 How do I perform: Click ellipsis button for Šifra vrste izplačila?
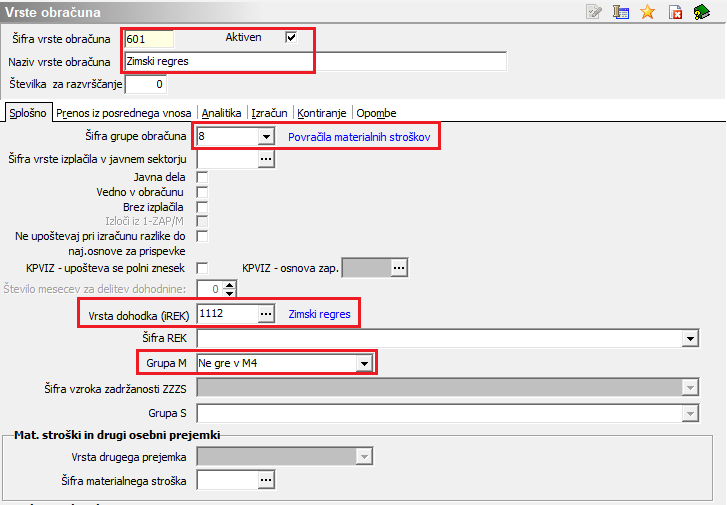(266, 159)
